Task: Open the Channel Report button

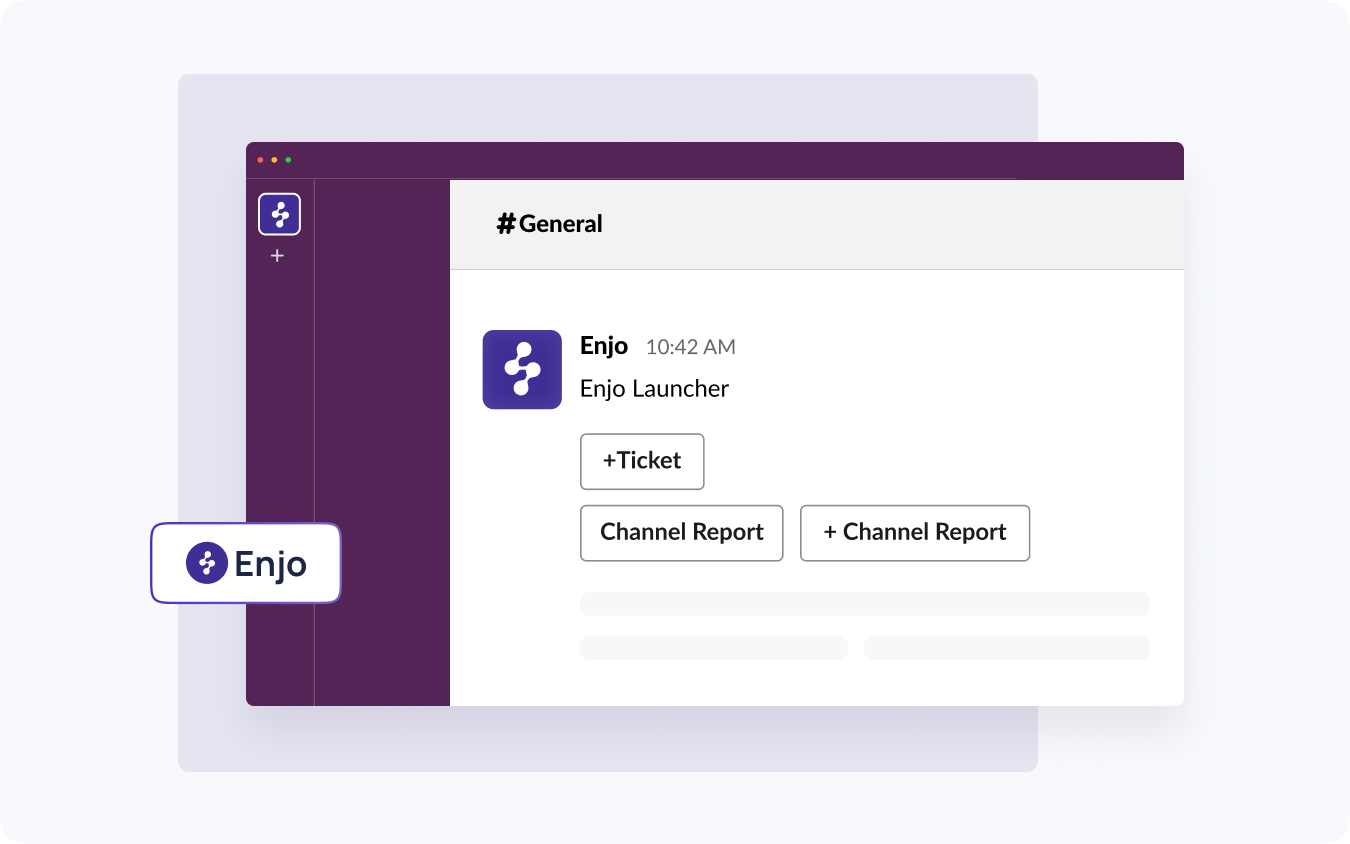Action: click(x=682, y=533)
